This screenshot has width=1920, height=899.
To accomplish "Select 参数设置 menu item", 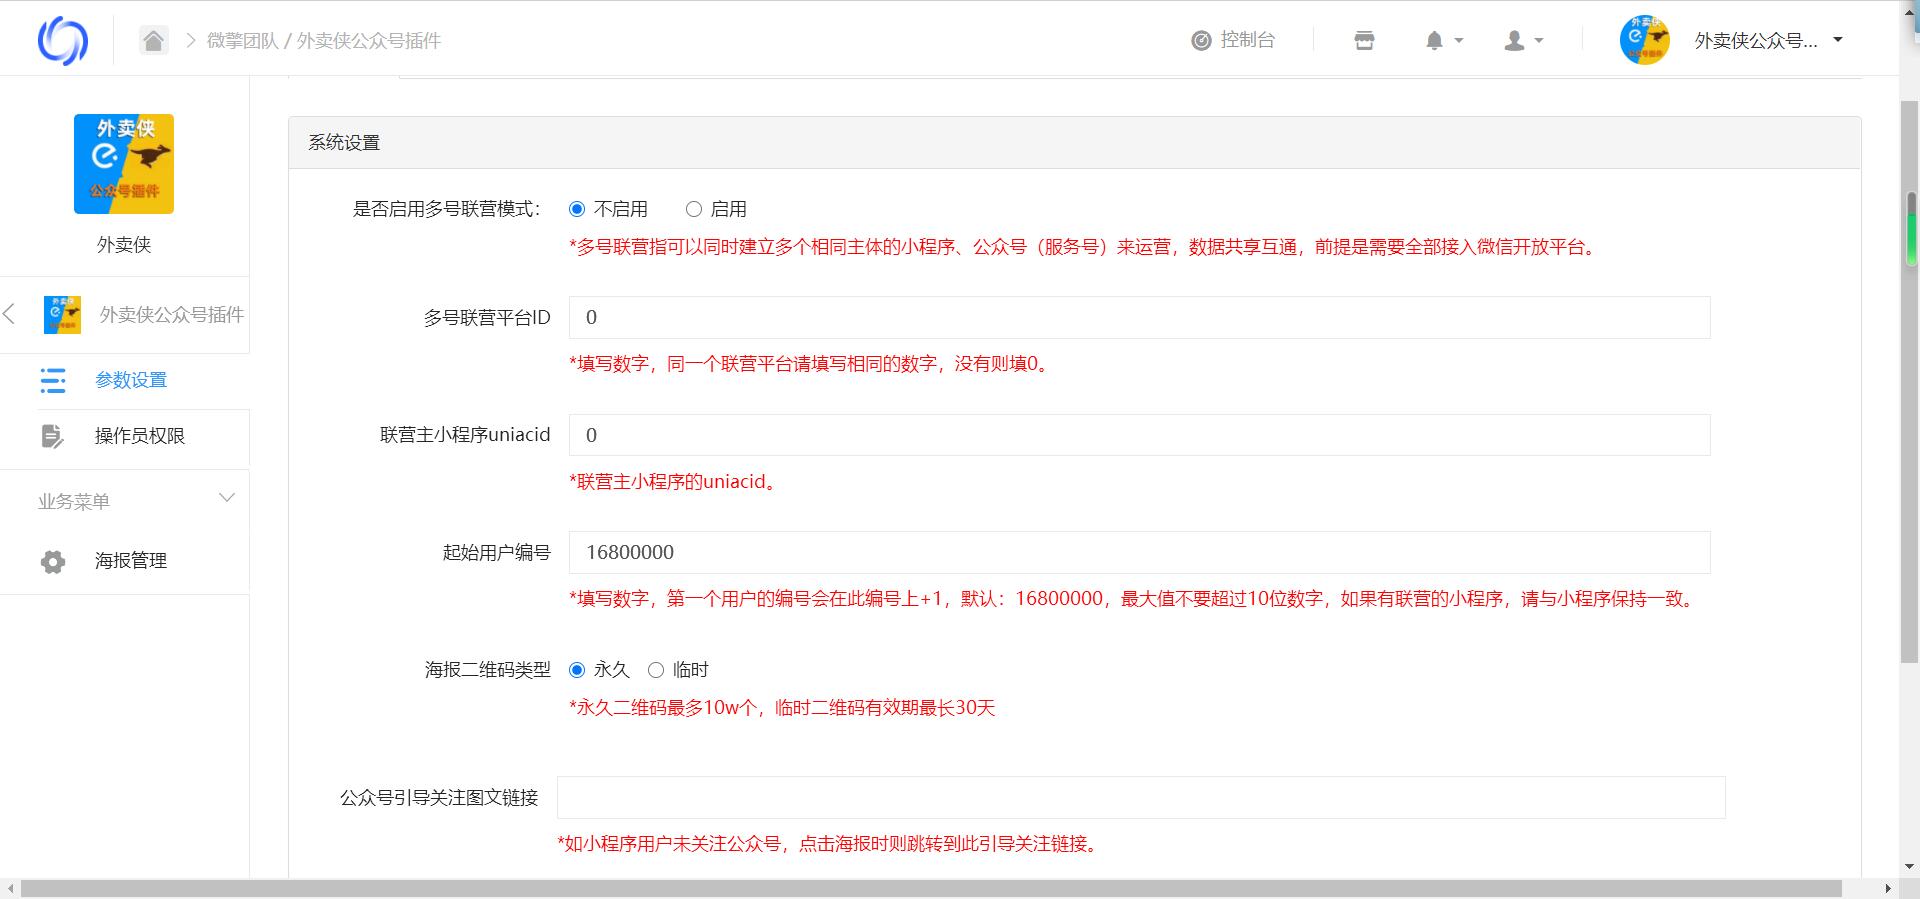I will click(x=131, y=380).
